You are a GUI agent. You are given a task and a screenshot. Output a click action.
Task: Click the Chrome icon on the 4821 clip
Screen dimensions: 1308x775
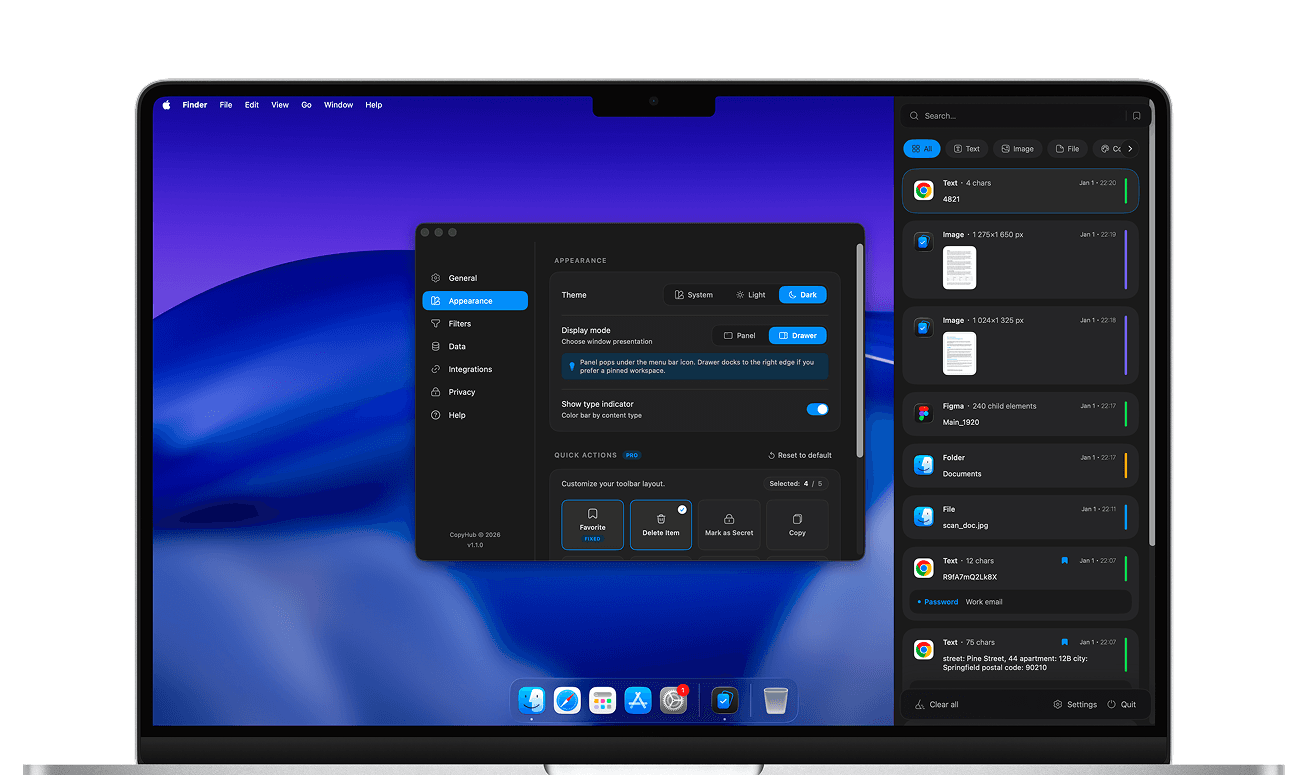pos(923,190)
